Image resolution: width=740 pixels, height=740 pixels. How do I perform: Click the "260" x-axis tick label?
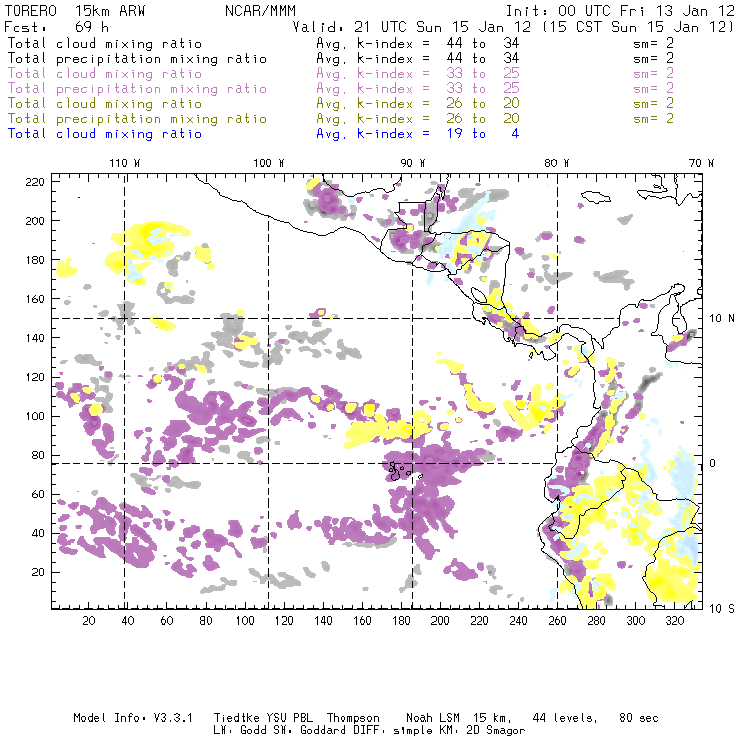tap(557, 621)
